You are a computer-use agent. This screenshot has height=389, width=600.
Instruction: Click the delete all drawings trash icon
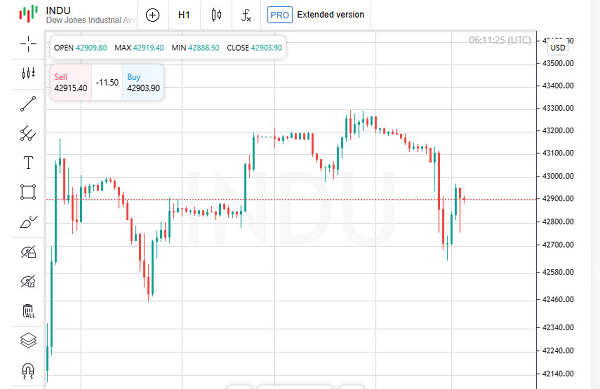click(28, 311)
